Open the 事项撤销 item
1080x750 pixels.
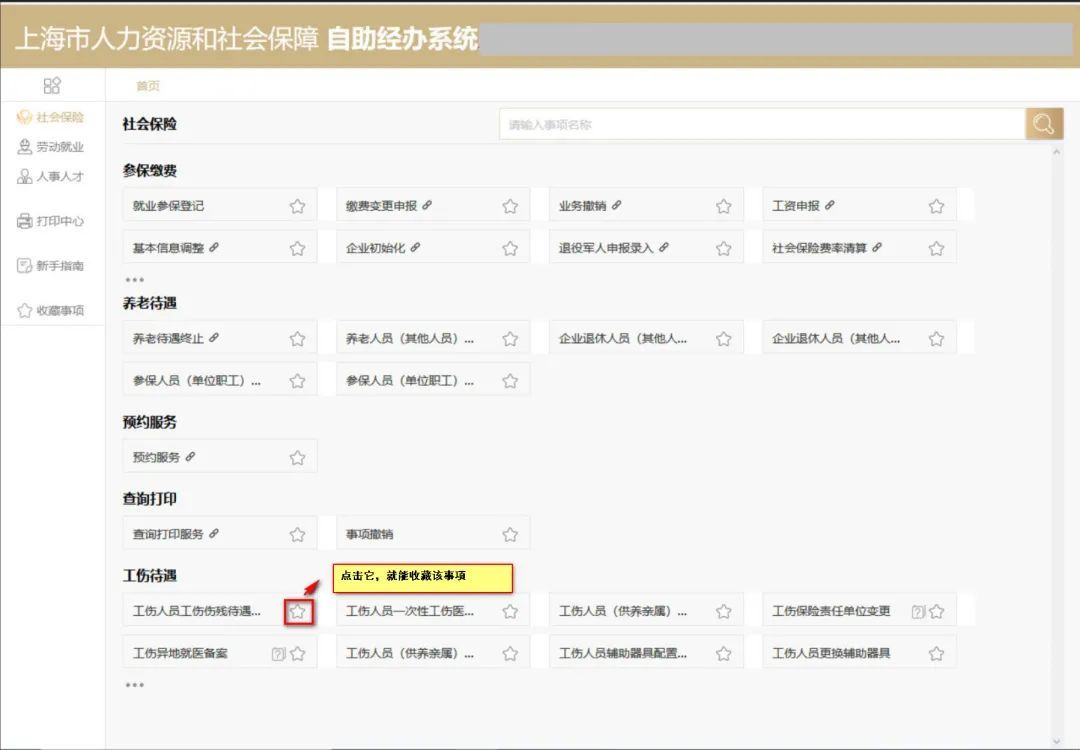pyautogui.click(x=433, y=534)
